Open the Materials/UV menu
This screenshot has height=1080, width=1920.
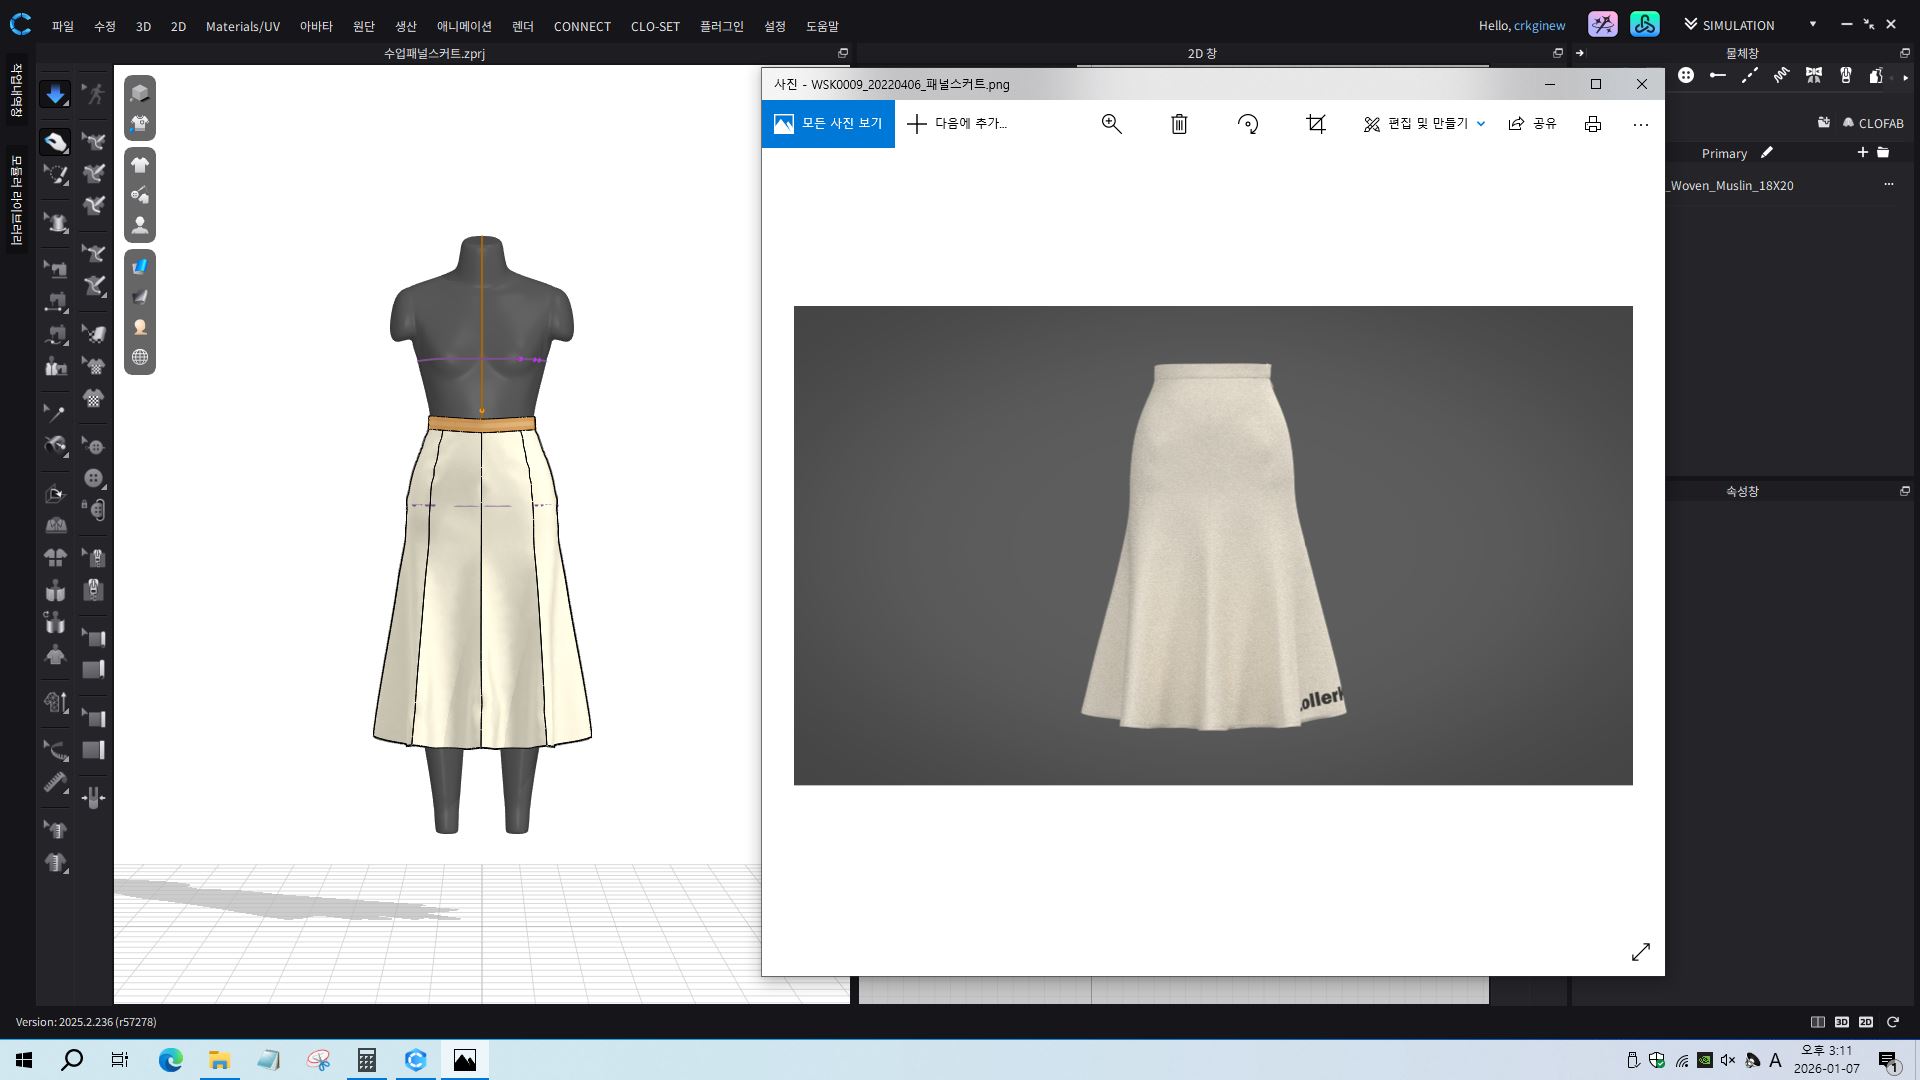tap(242, 26)
